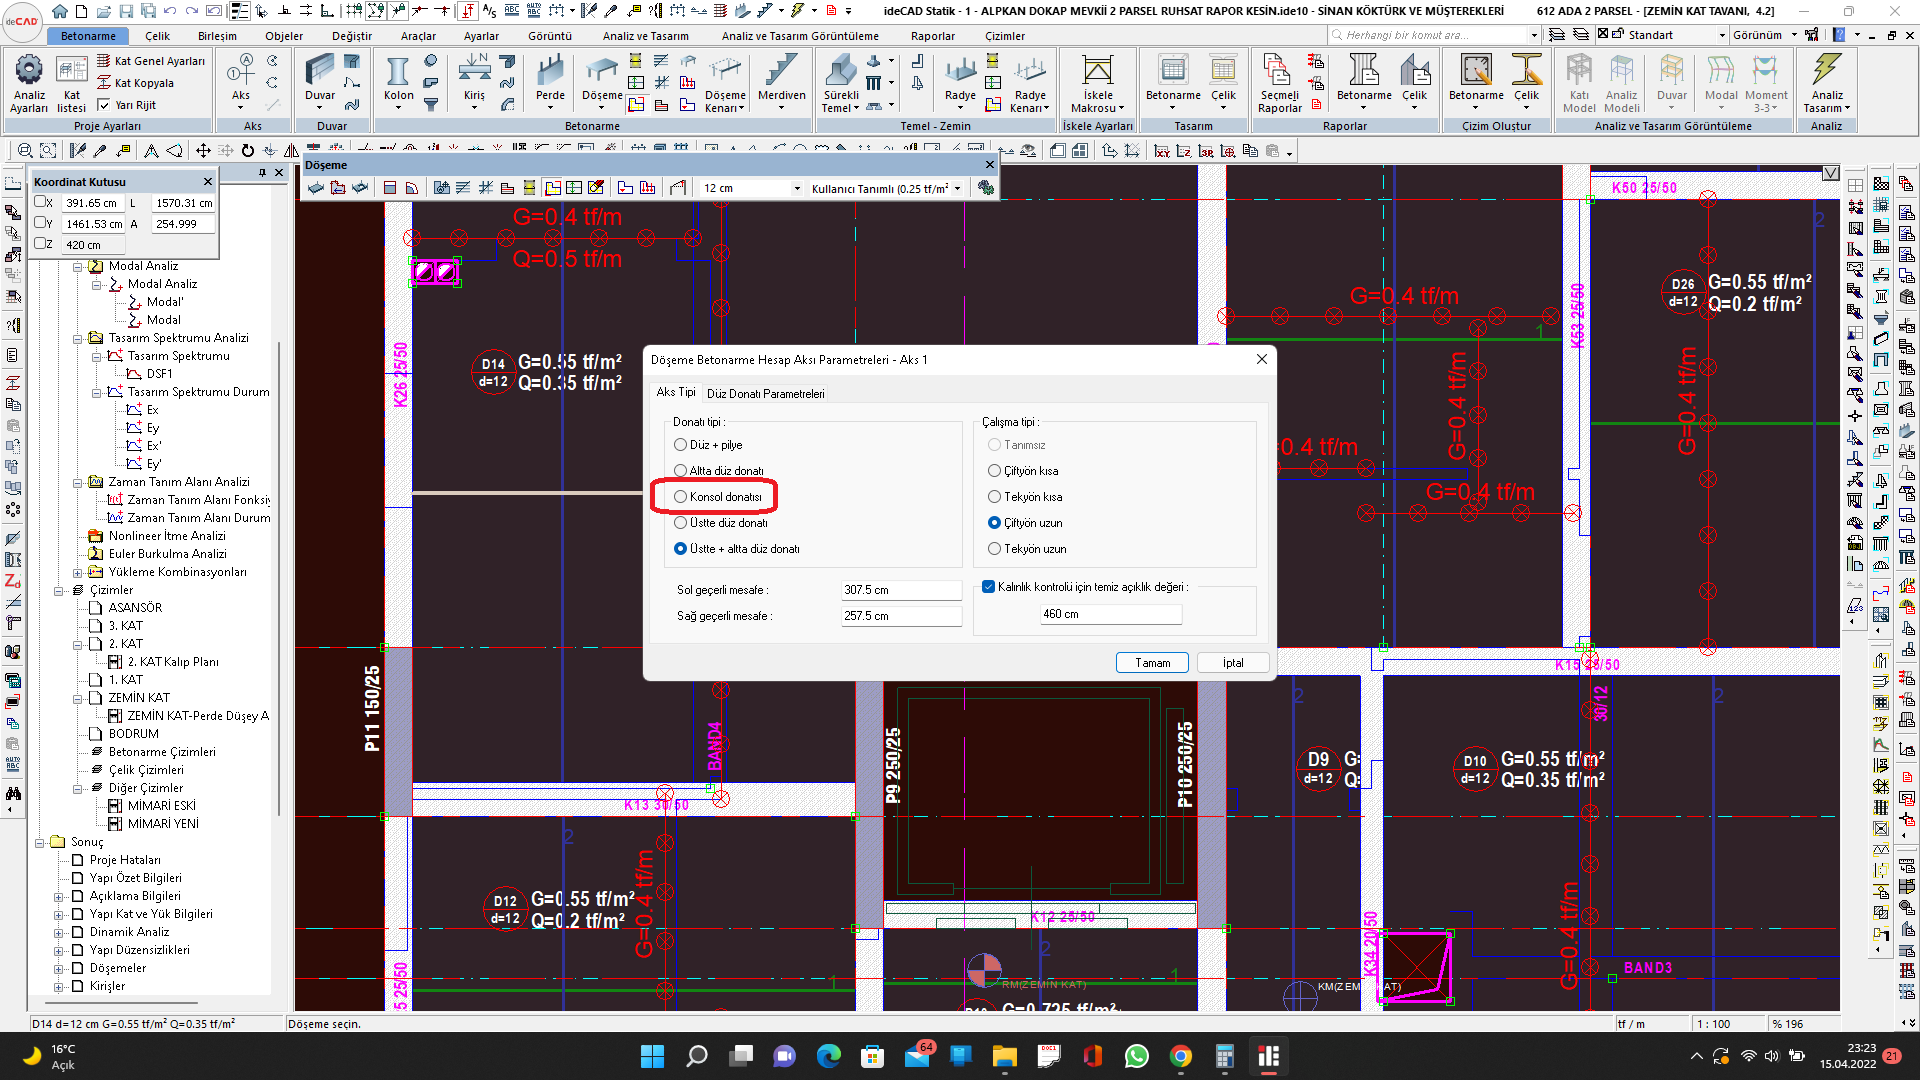Select the Kiriş tool
The image size is (1920, 1080).
click(x=474, y=82)
